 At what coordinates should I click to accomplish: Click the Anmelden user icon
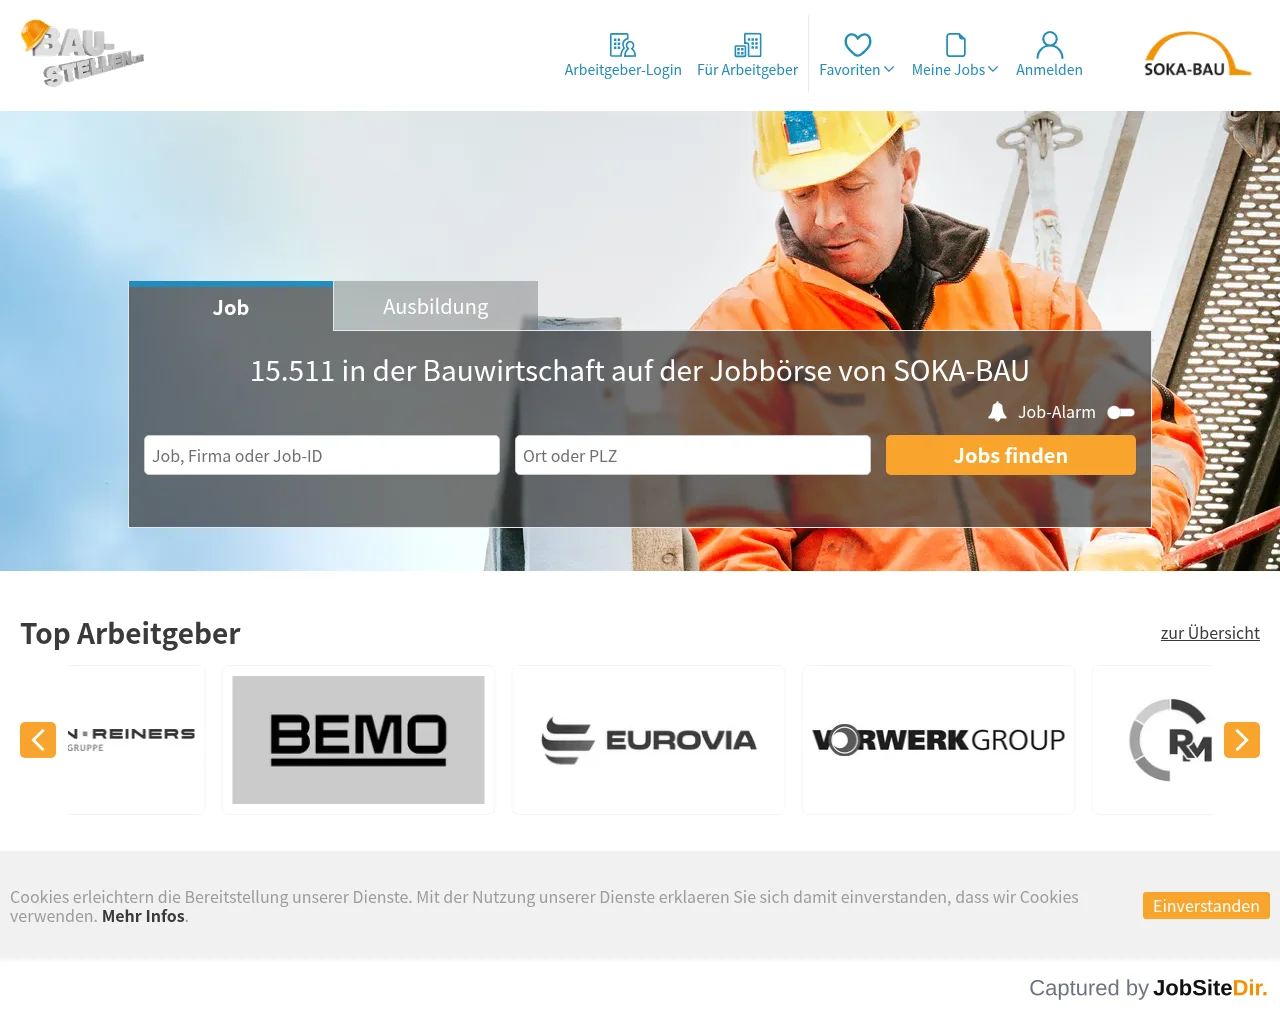click(x=1050, y=45)
